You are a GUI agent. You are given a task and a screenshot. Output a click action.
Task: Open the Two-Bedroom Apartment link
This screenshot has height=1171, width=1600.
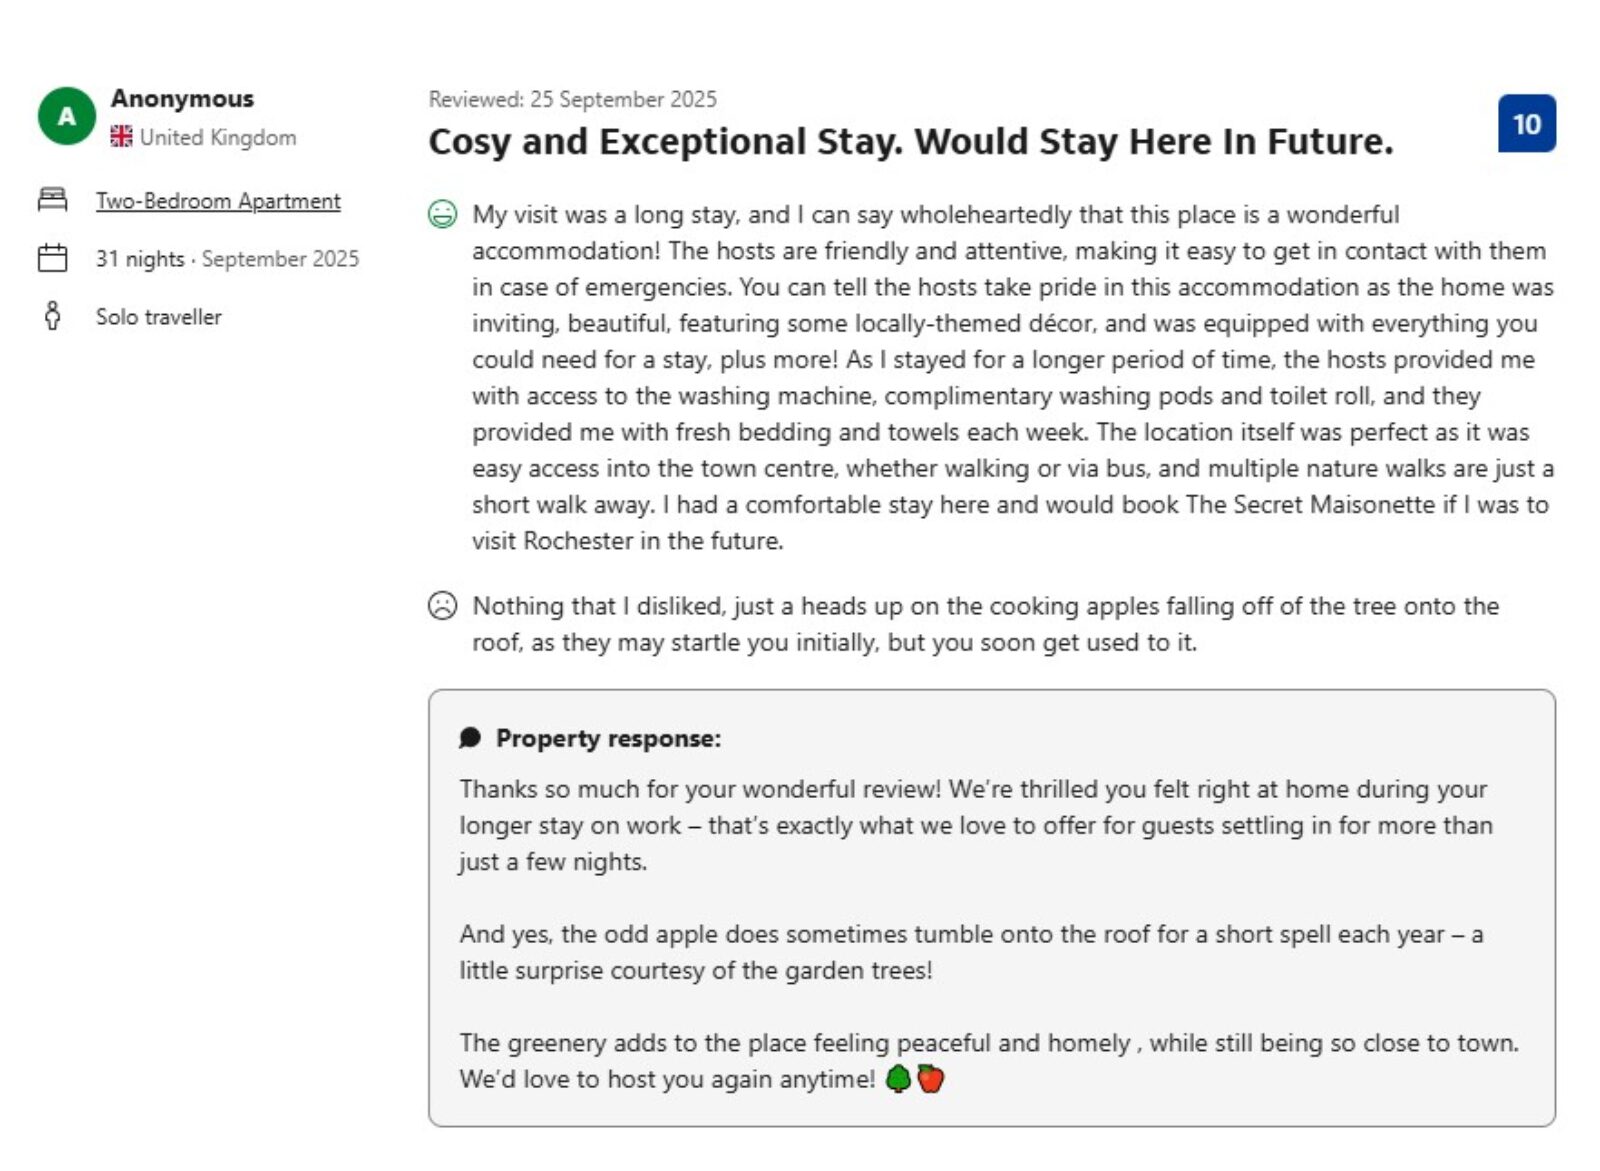(x=218, y=201)
